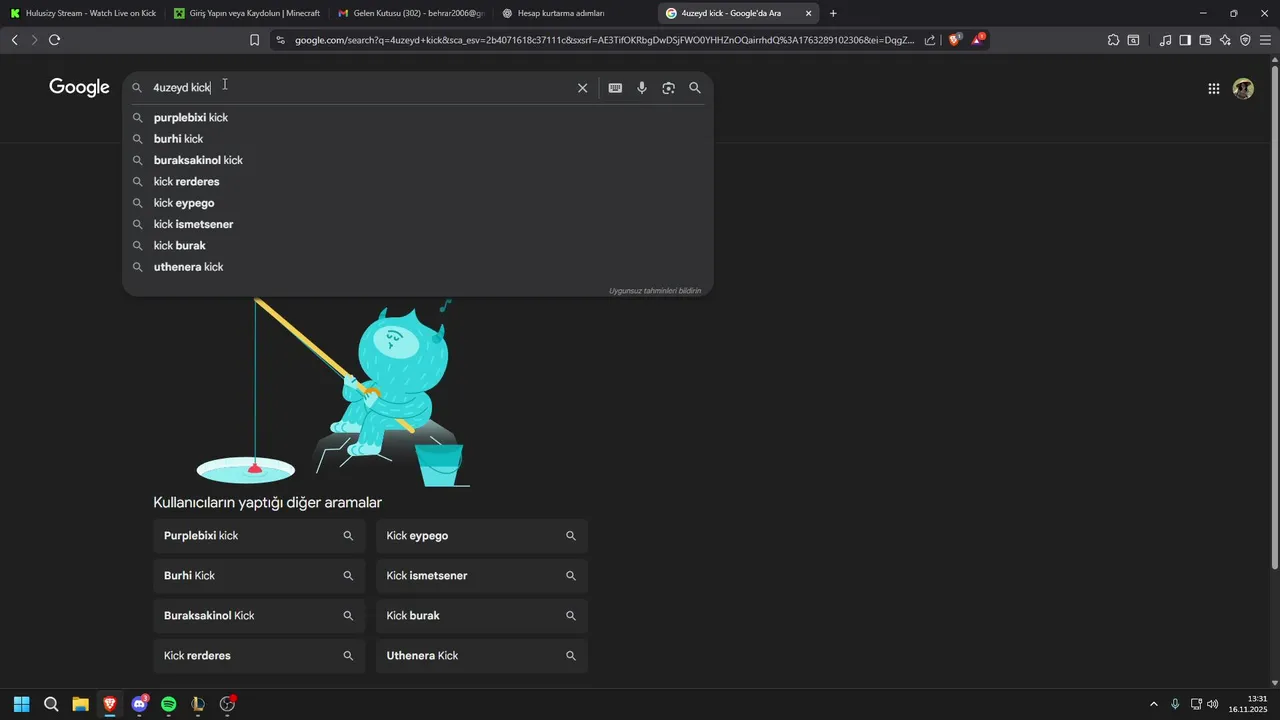Switch to Gmail Gelen Kutusu tab
The image size is (1280, 720).
point(410,13)
